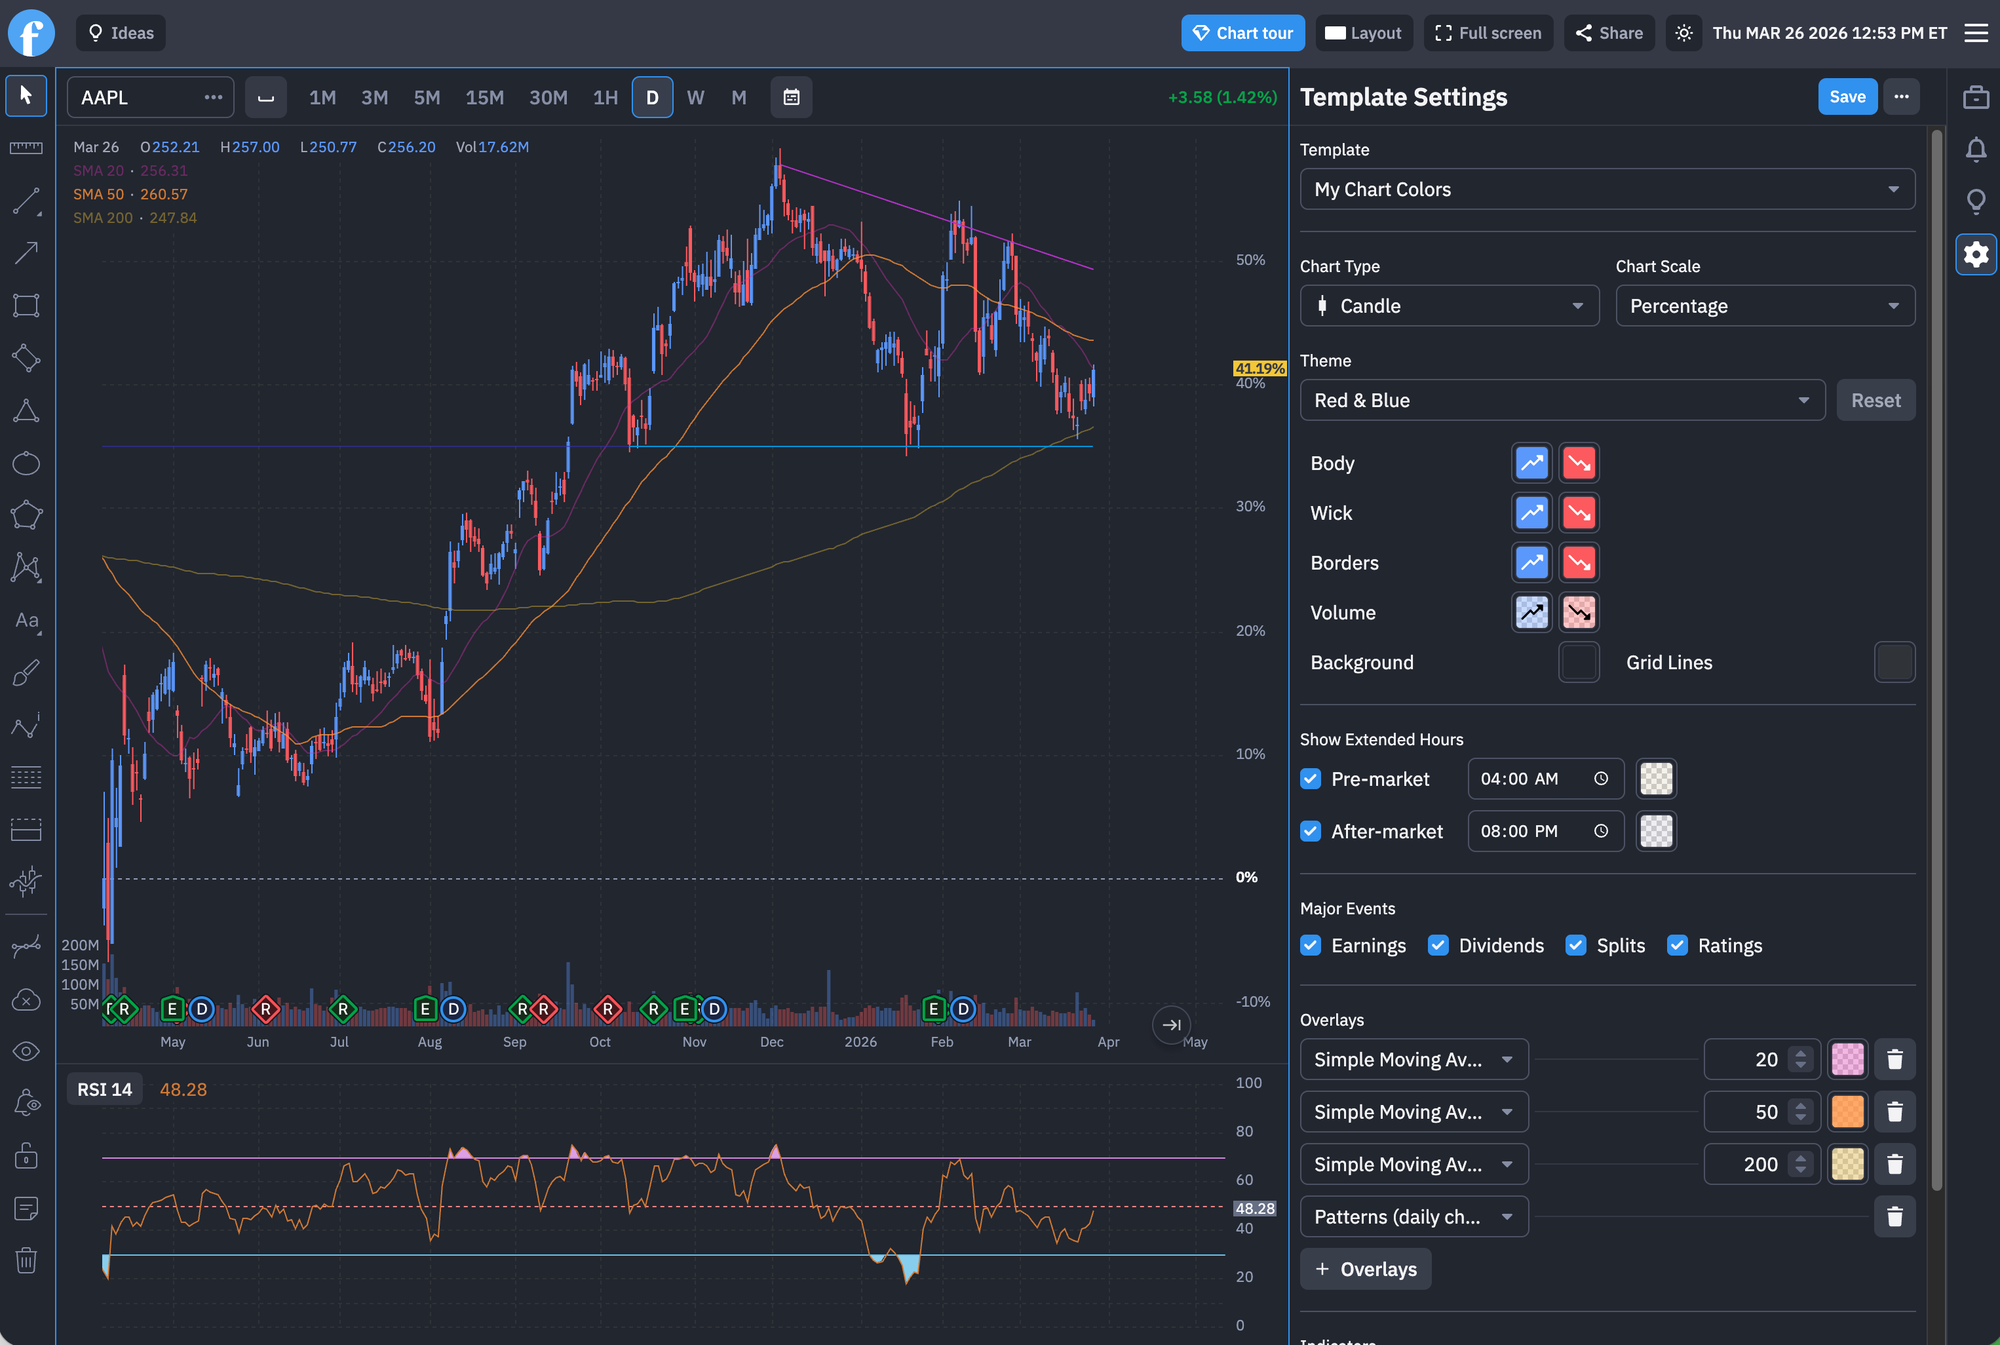Delete the SMA 200 overlay

1894,1164
